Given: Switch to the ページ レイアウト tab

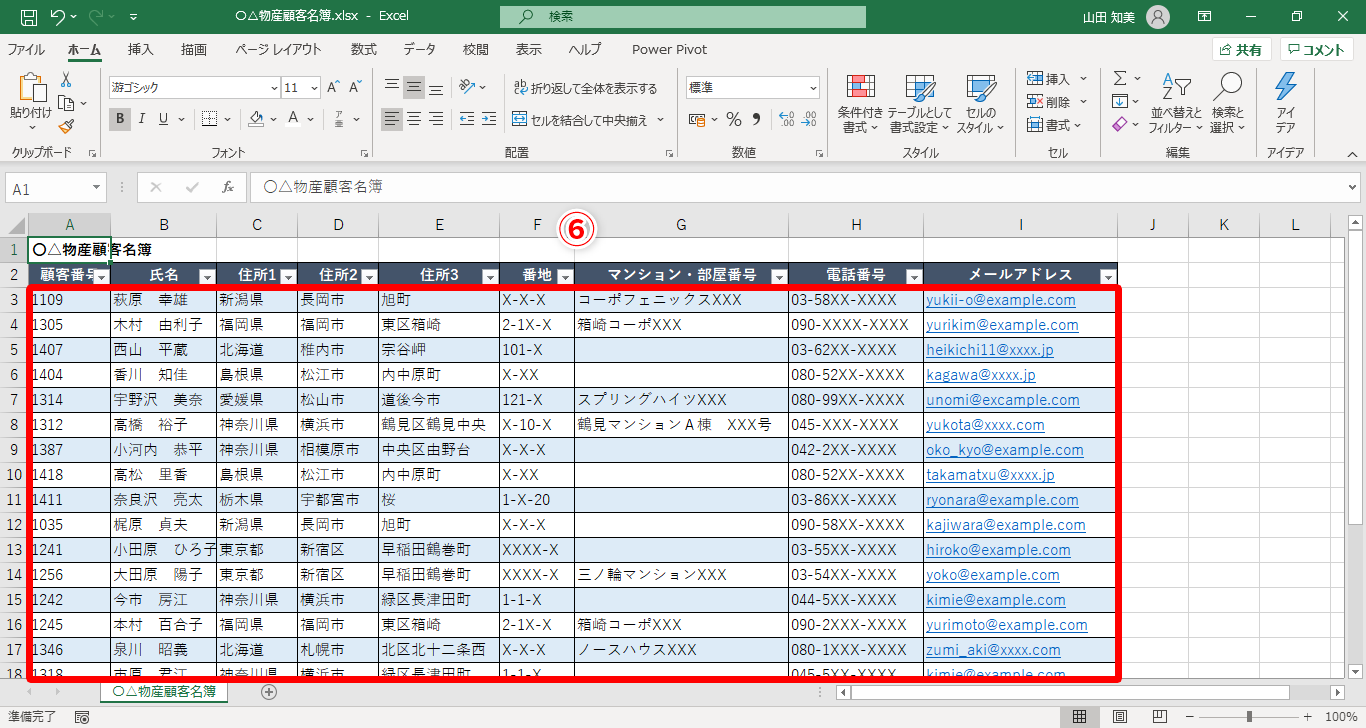Looking at the screenshot, I should [279, 49].
